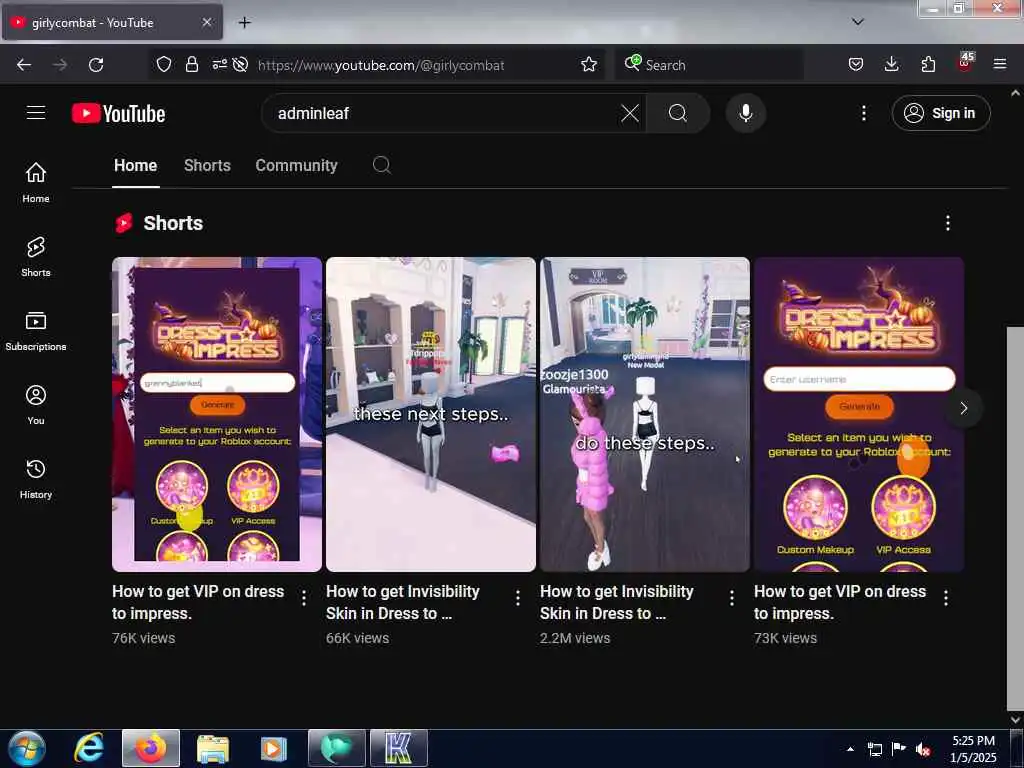This screenshot has width=1024, height=768.
Task: Open the Windows Start menu
Action: pyautogui.click(x=27, y=748)
